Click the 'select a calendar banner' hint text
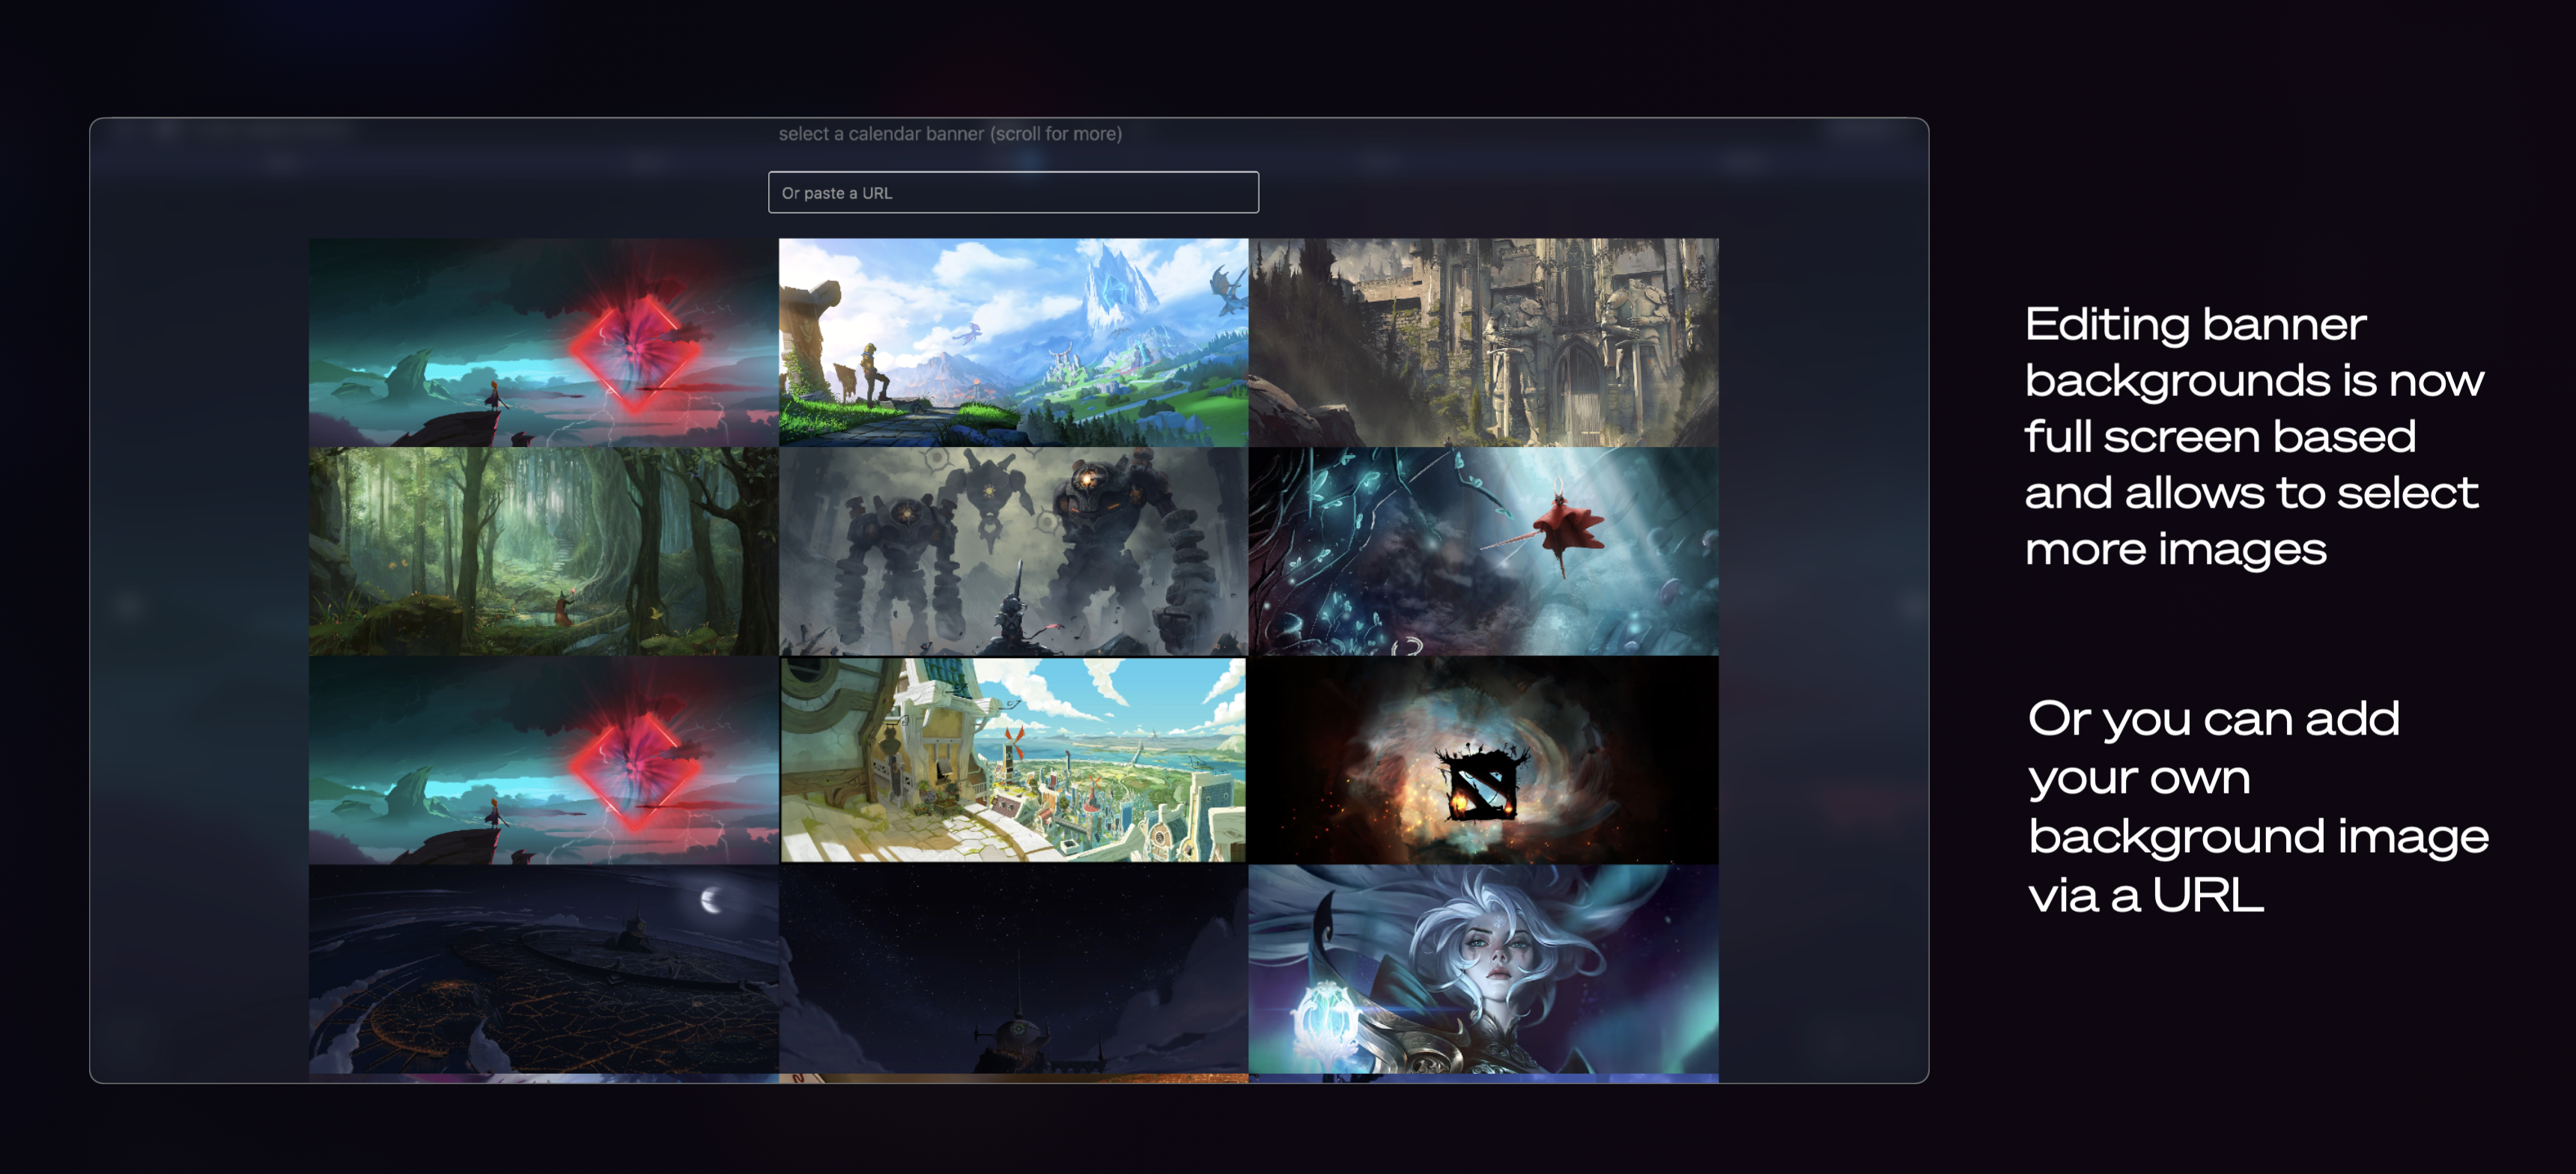The height and width of the screenshot is (1174, 2576). pos(950,134)
